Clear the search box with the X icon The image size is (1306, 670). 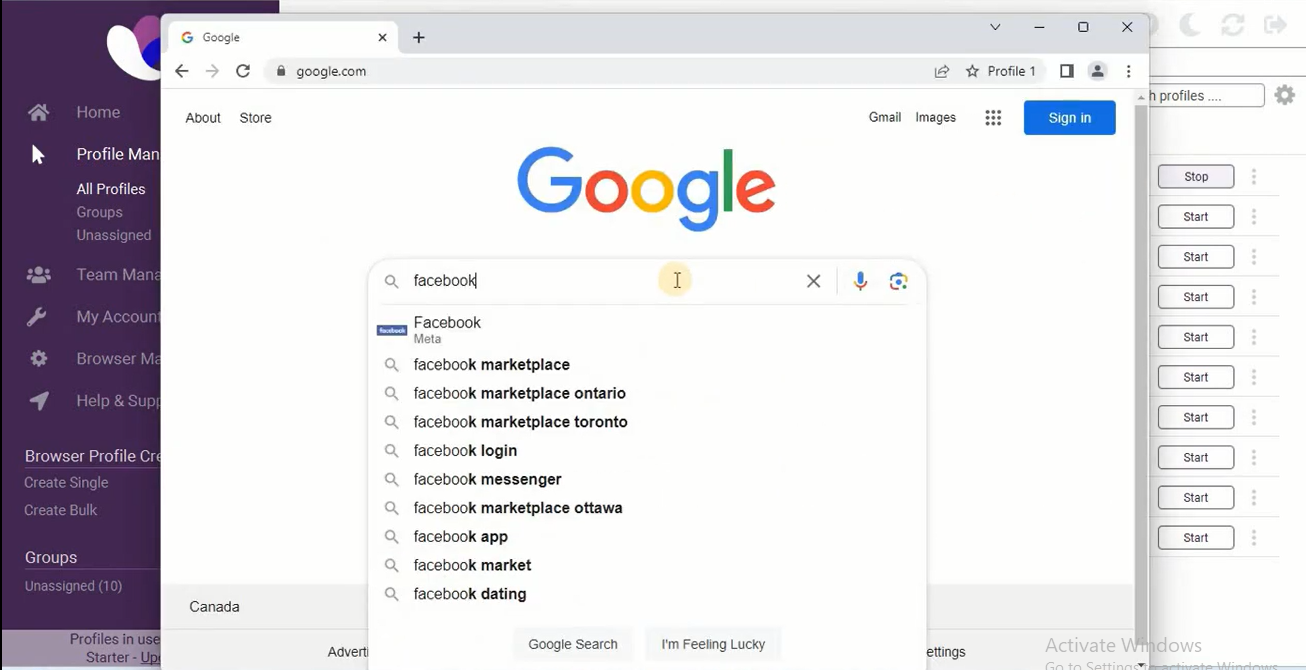[814, 281]
